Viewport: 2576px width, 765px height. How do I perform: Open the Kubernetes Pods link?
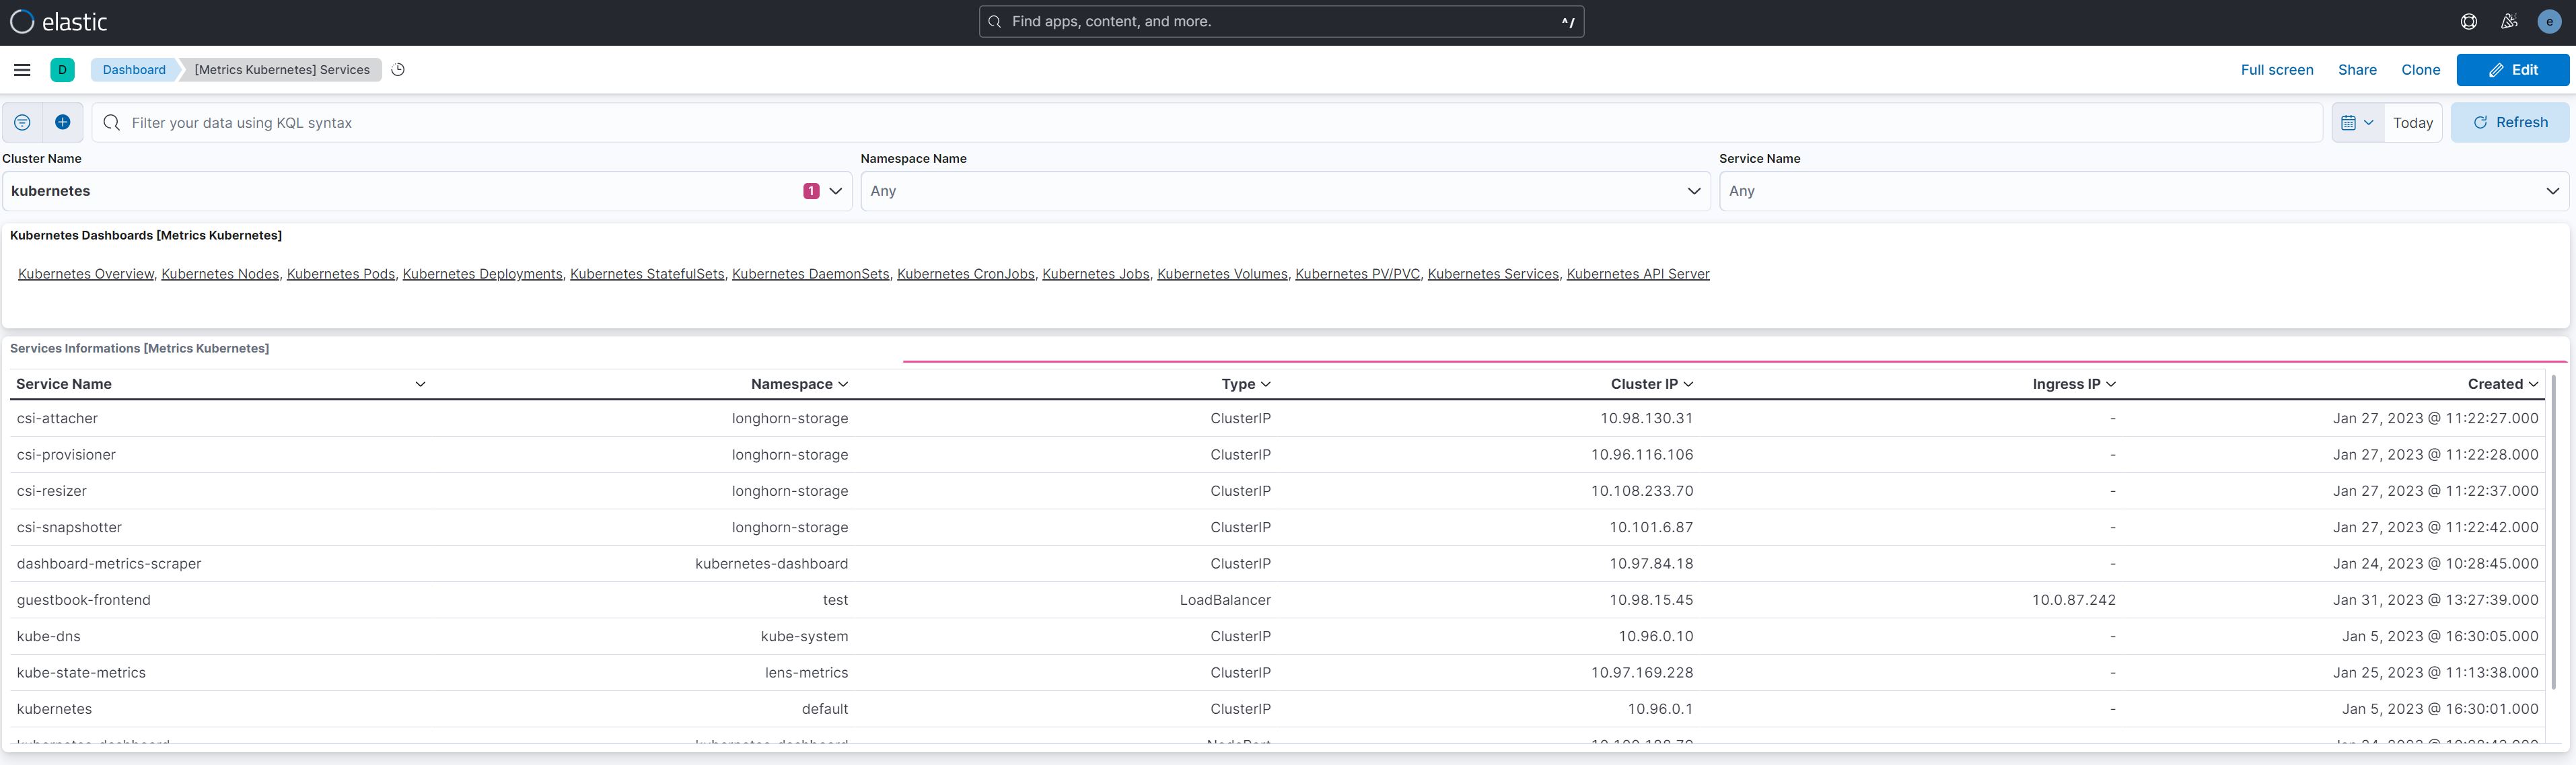[341, 274]
